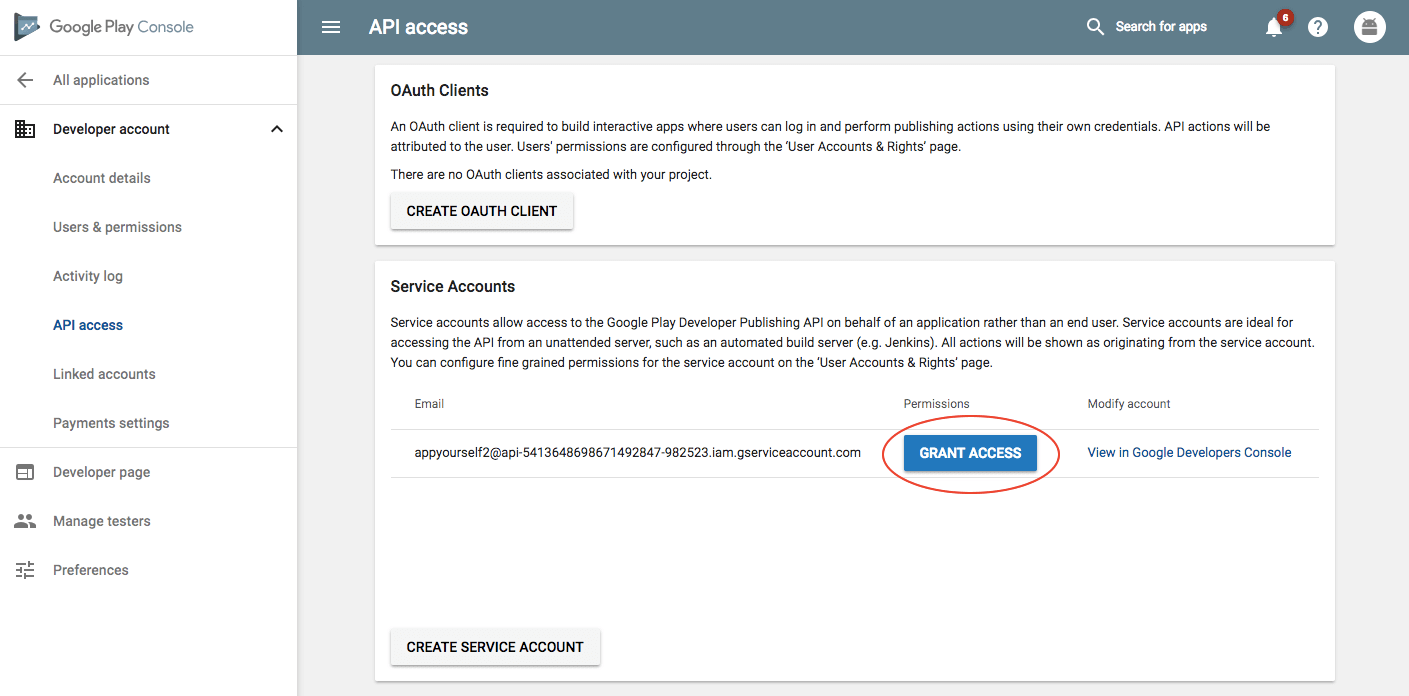1409x696 pixels.
Task: Open Payments settings page
Action: [x=111, y=423]
